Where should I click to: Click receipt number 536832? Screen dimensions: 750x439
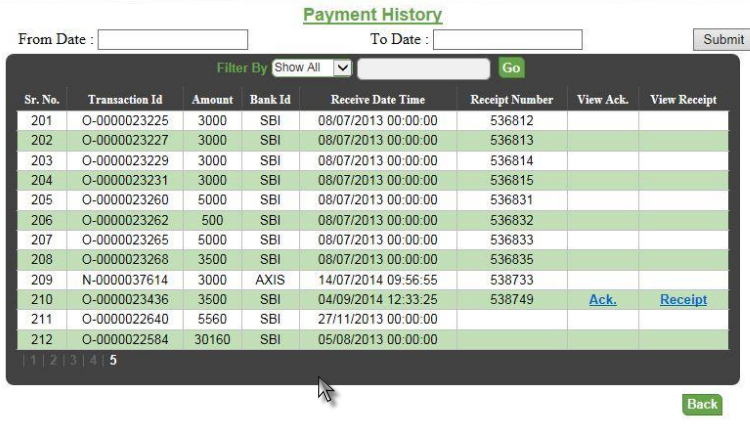tap(512, 220)
